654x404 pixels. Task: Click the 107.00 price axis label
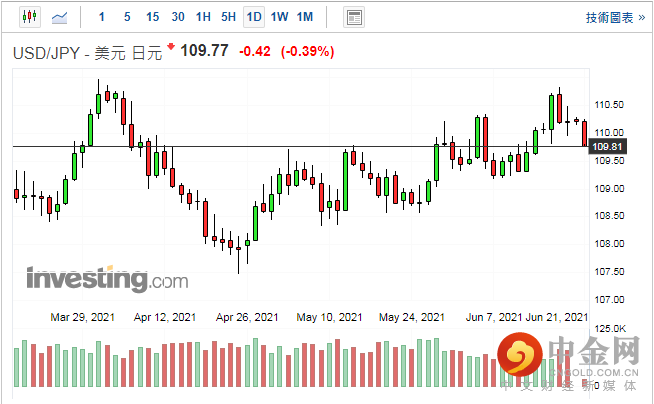609,299
